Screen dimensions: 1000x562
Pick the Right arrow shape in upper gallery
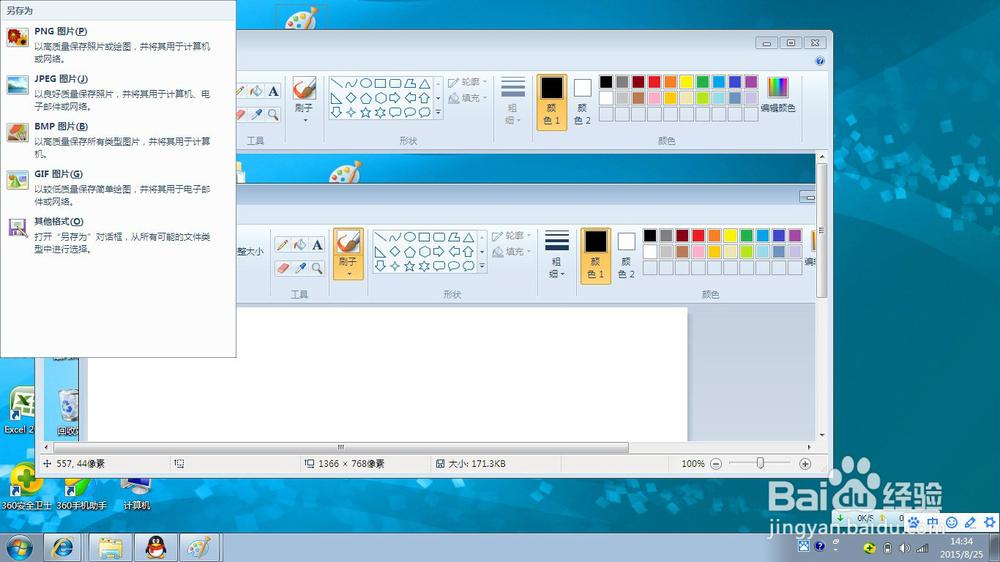coord(395,98)
